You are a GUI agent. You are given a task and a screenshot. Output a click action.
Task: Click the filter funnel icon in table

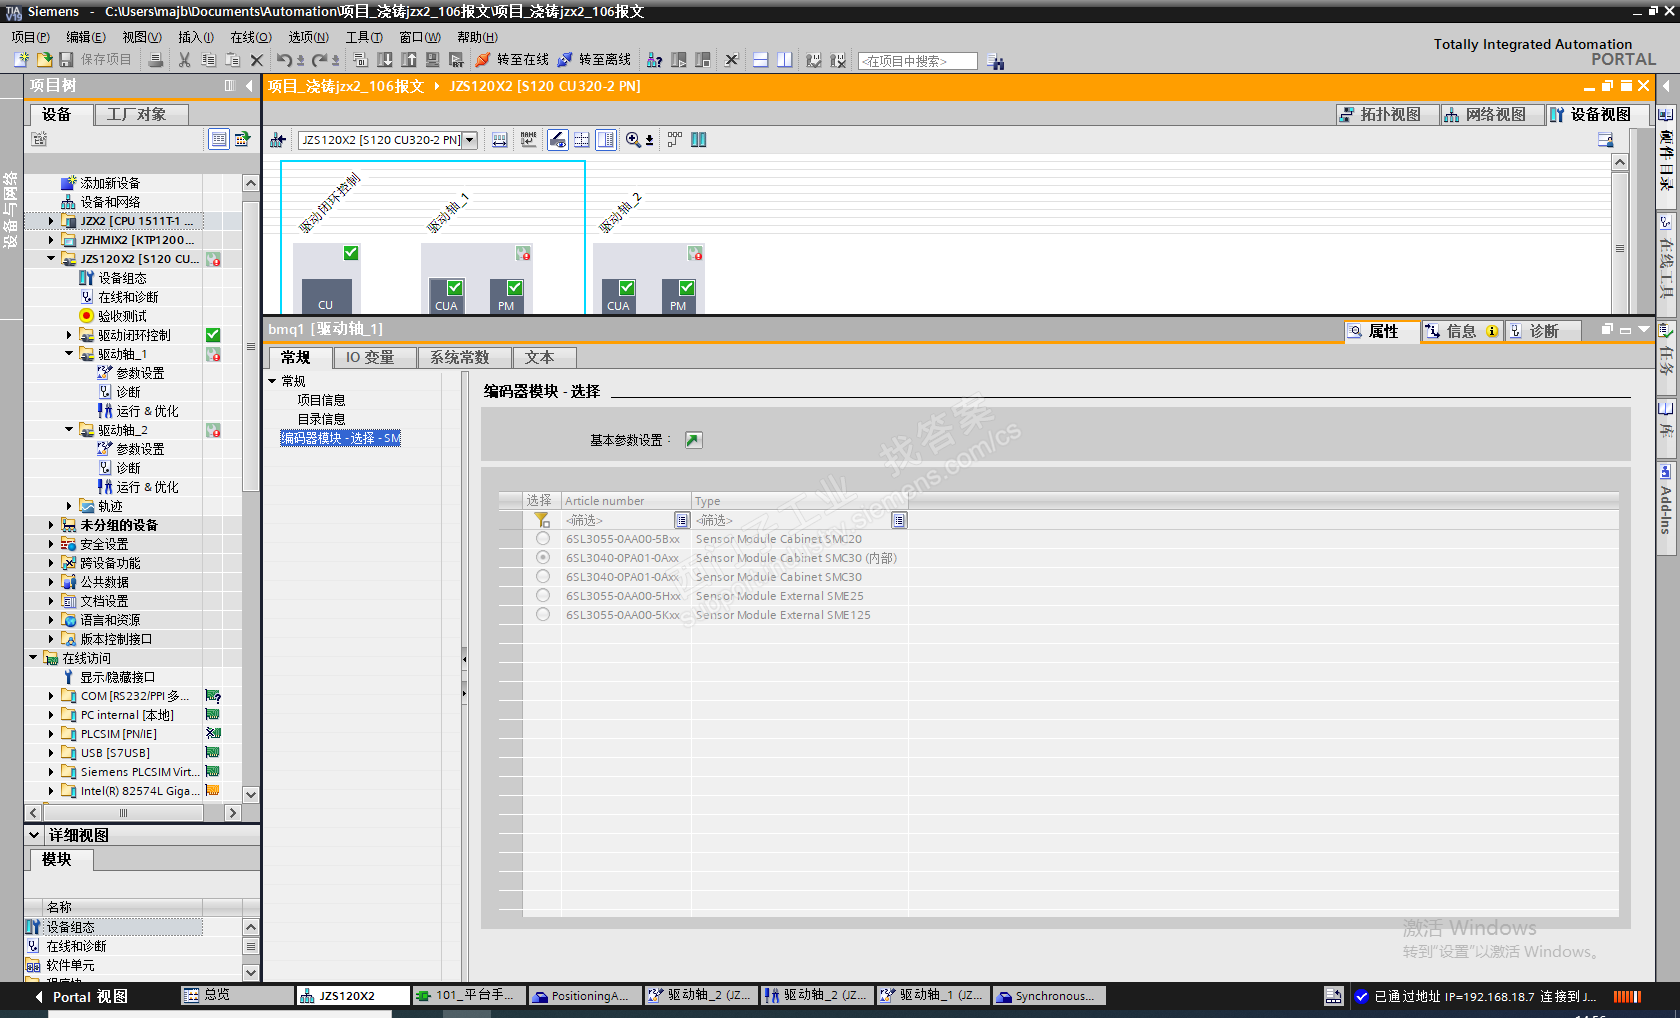[x=542, y=520]
